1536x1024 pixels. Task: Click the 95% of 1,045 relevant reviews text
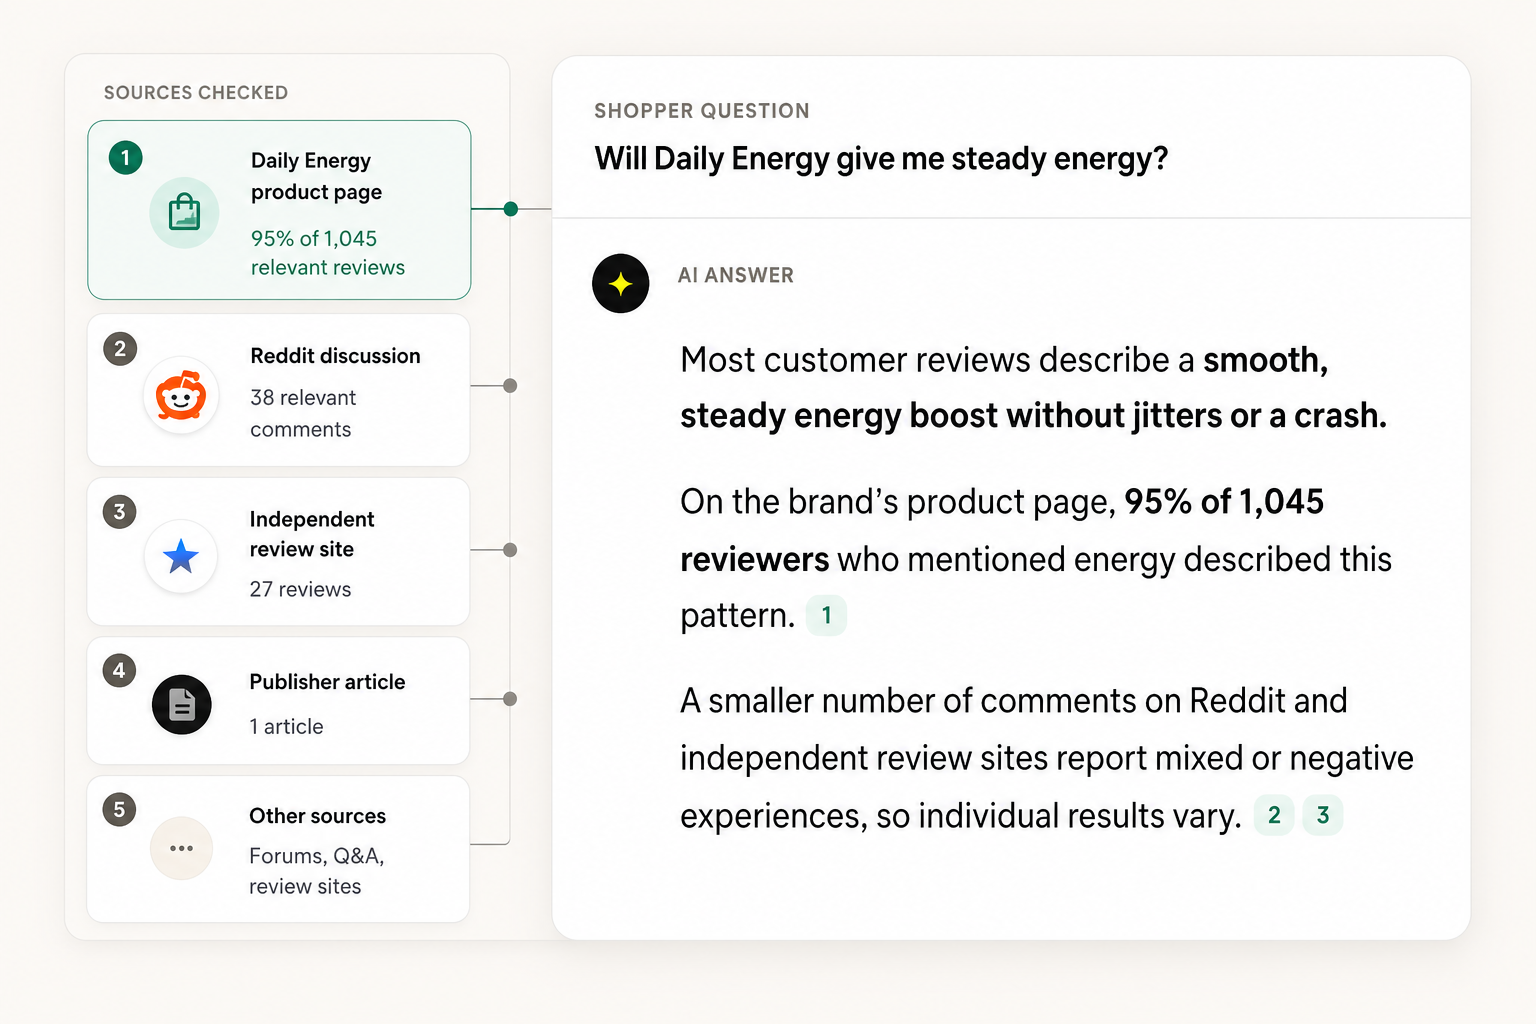pos(327,253)
